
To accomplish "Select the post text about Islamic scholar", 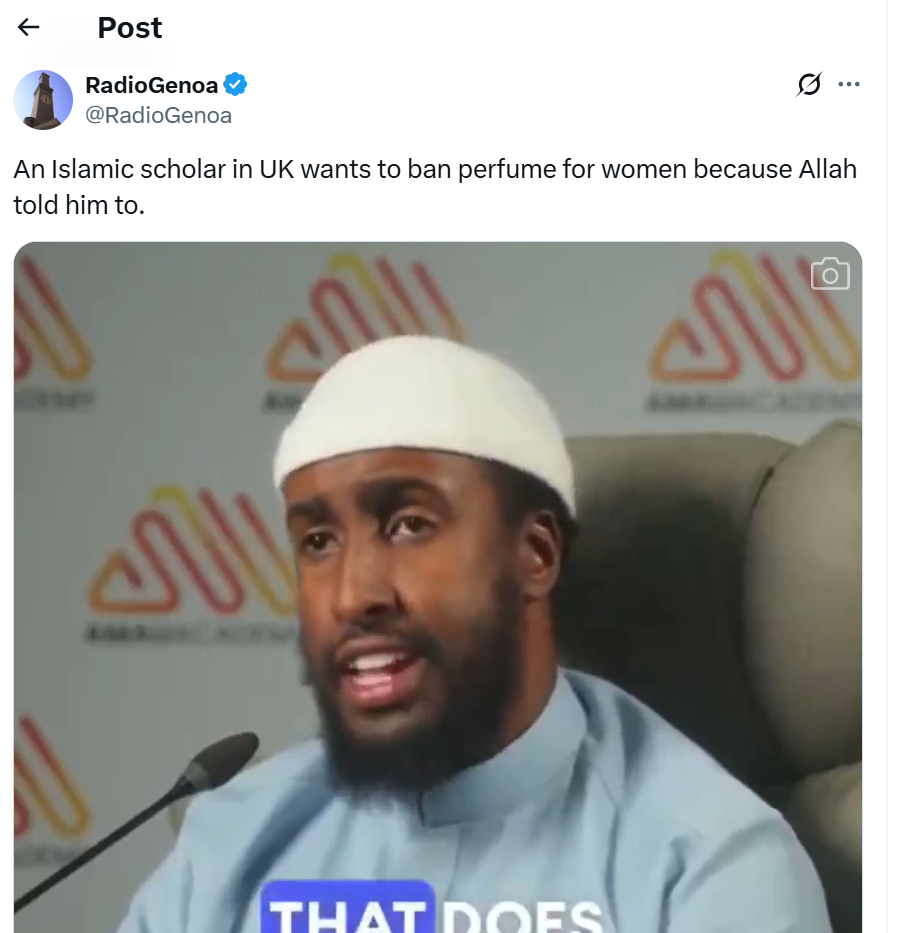I will tap(435, 187).
